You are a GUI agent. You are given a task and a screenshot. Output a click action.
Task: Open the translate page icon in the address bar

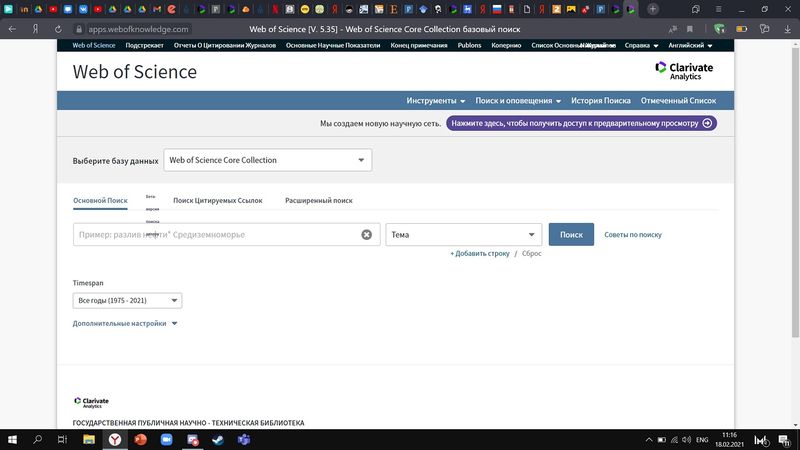click(673, 30)
